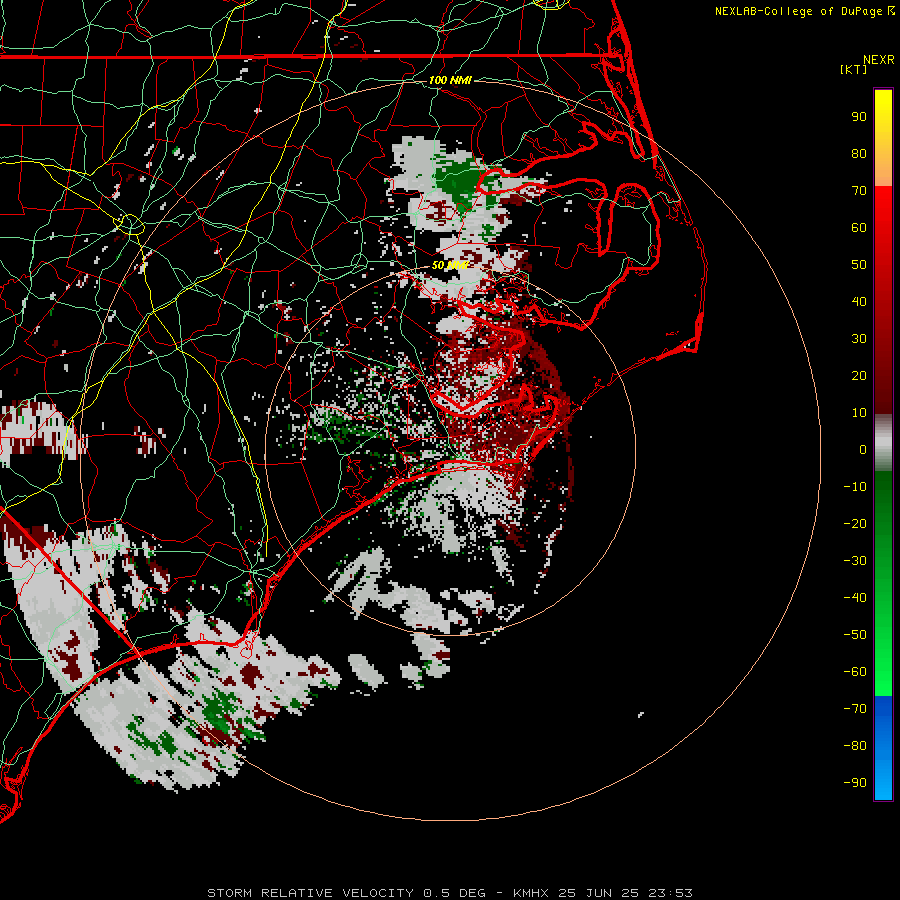Select the -60 knot scale label
This screenshot has height=900, width=900.
click(x=855, y=672)
